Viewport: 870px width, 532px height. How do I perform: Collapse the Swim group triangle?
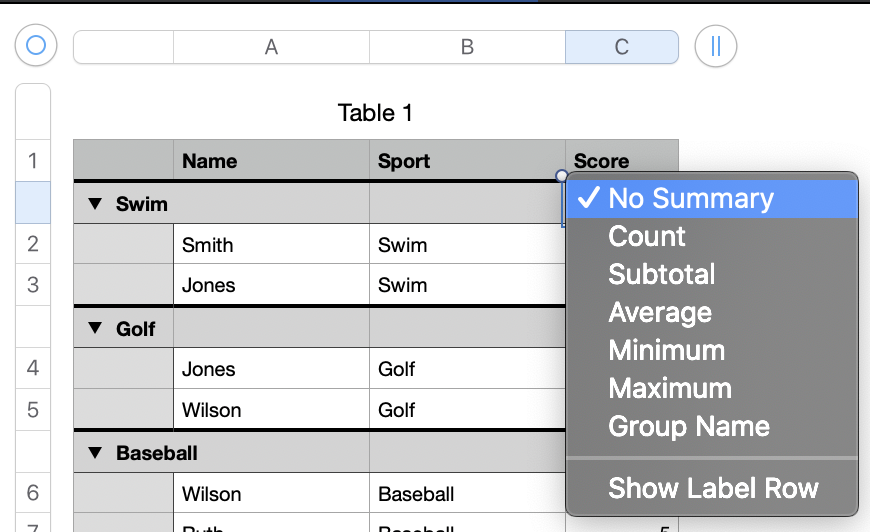click(x=95, y=204)
